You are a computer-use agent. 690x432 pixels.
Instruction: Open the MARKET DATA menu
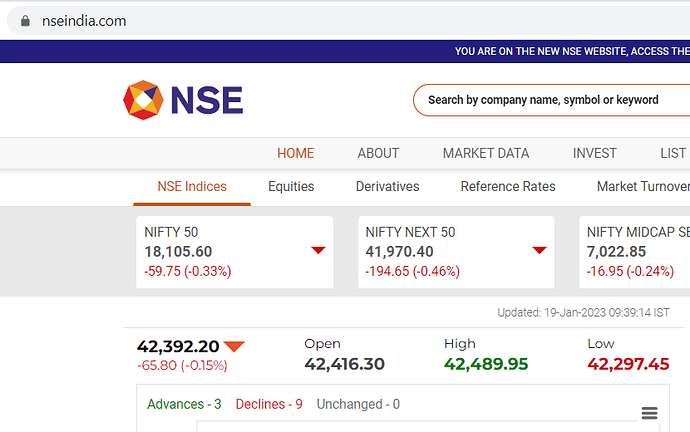tap(486, 153)
